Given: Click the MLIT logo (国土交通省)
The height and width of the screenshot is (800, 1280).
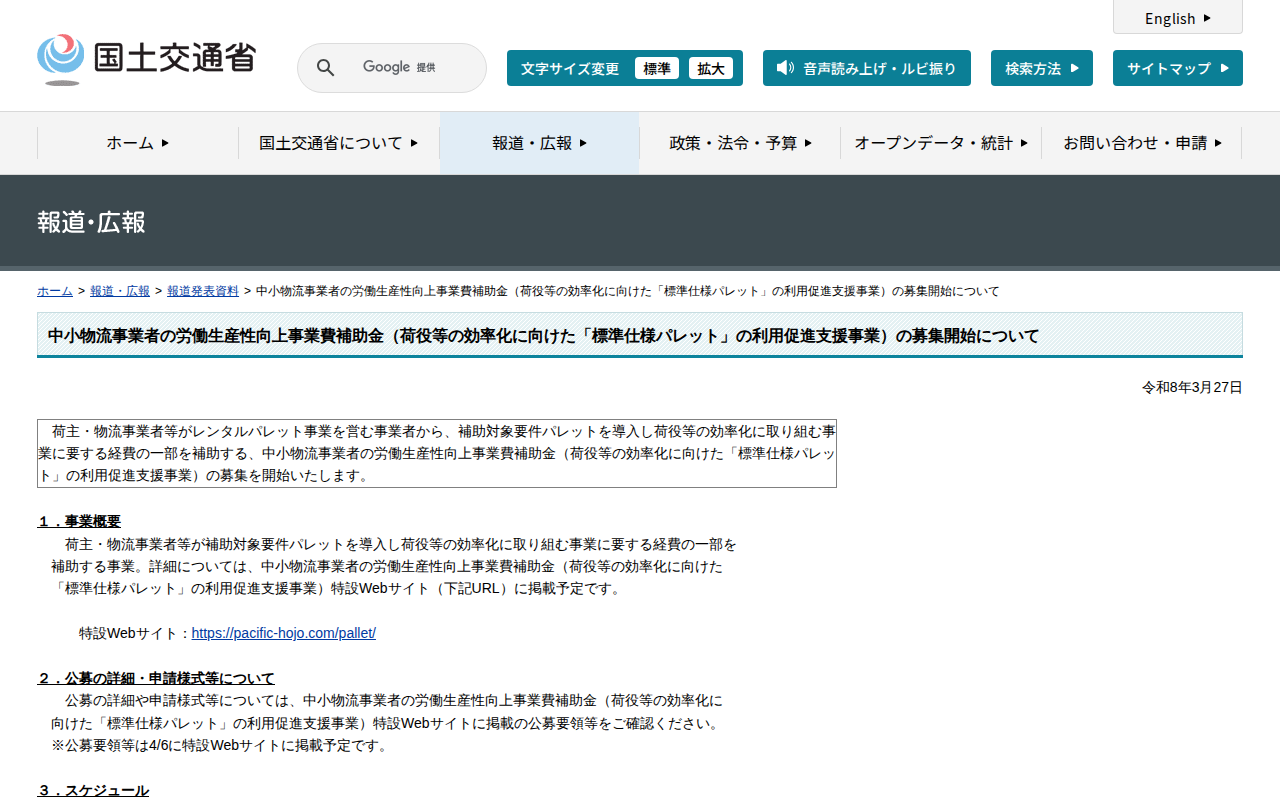Looking at the screenshot, I should (x=146, y=59).
